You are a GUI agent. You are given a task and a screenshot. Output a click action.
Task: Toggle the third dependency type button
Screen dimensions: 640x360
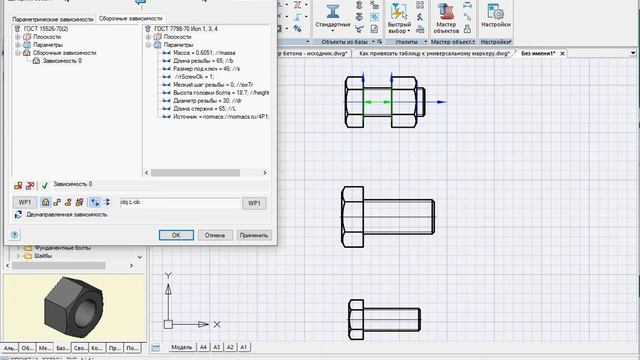(x=68, y=202)
